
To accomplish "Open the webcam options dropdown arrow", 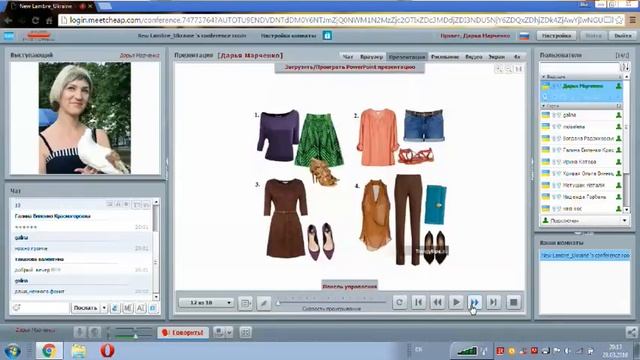I will [229, 332].
